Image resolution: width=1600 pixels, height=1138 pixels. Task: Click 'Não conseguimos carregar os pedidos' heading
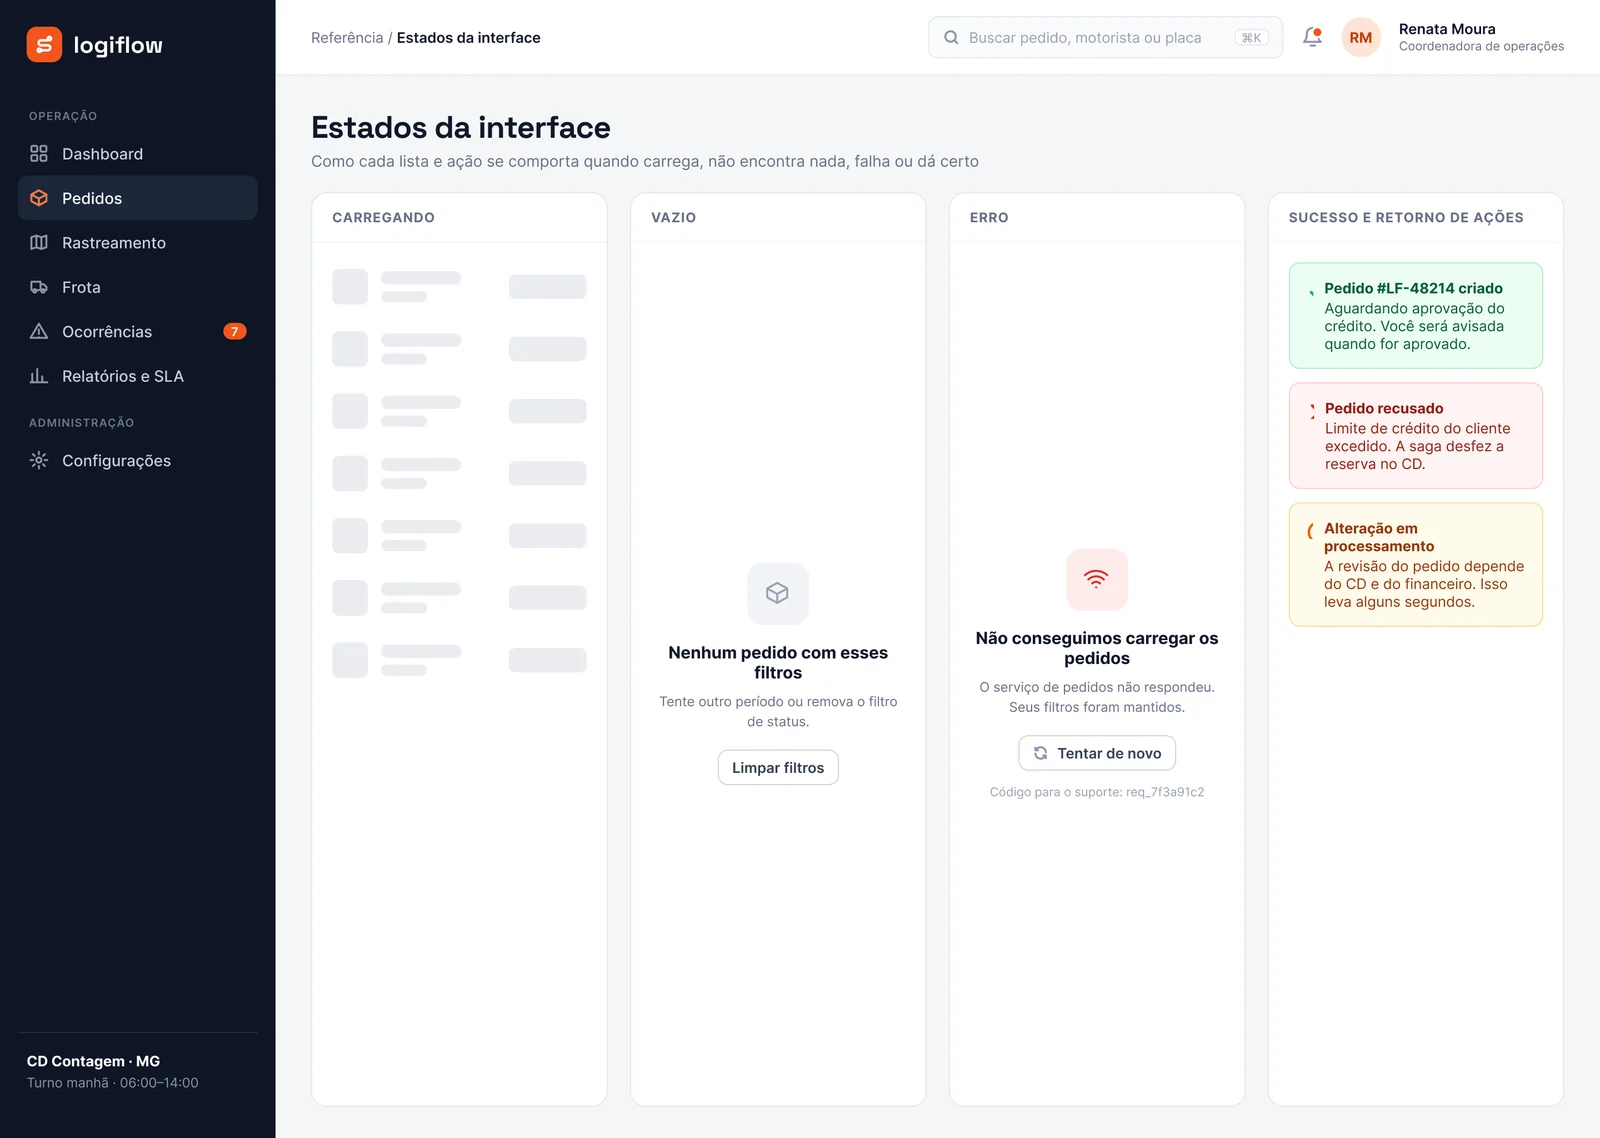[x=1097, y=648]
